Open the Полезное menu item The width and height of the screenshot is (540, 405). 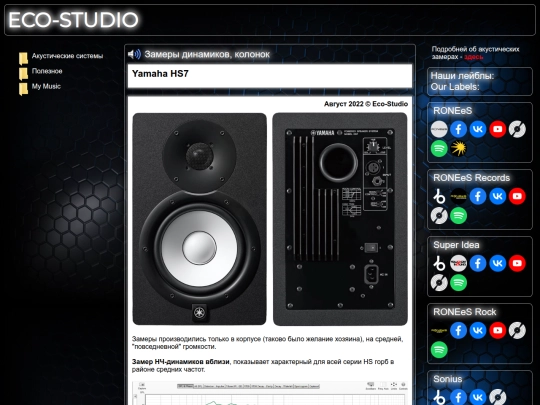(47, 71)
